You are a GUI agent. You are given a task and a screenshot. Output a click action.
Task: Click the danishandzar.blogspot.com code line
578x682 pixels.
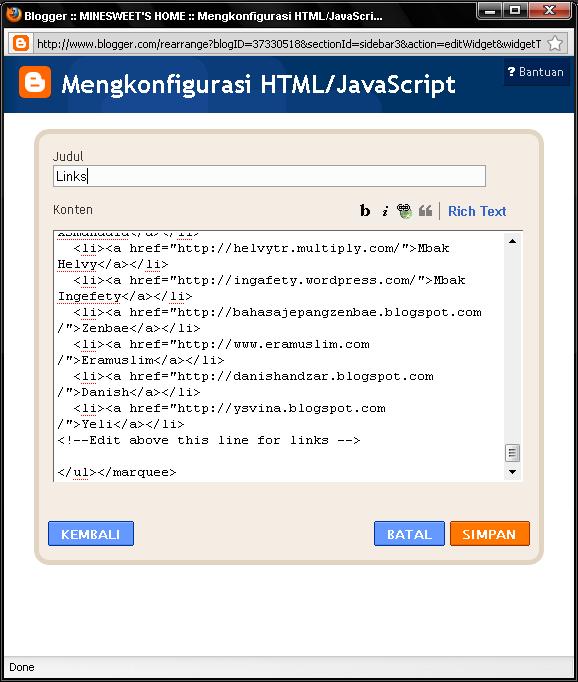(254, 377)
